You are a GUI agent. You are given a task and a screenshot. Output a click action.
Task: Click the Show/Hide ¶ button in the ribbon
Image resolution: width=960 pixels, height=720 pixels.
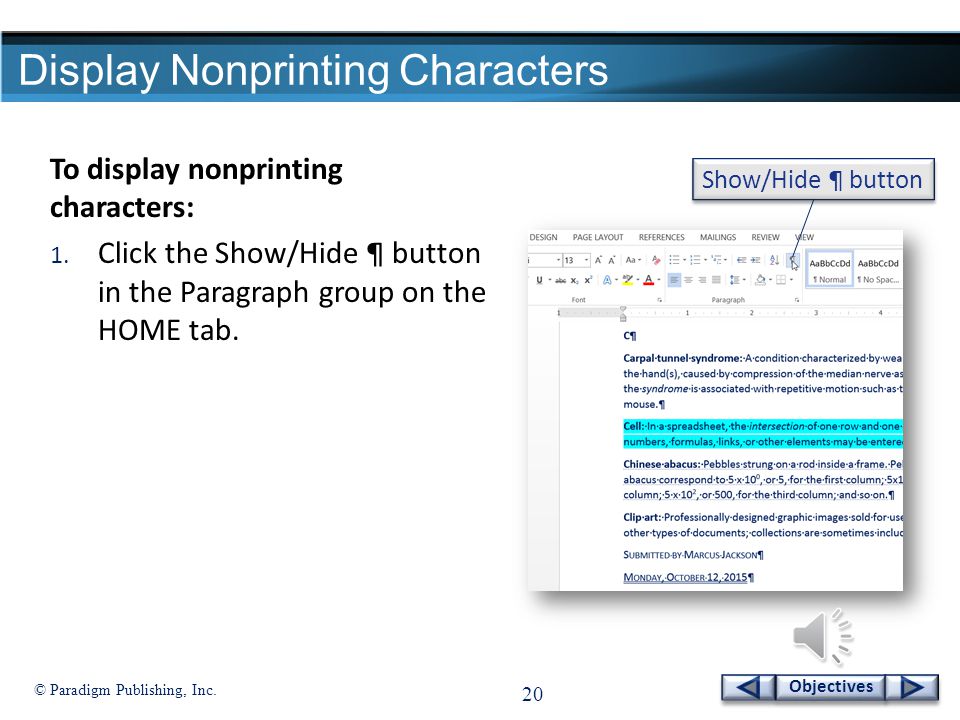click(793, 261)
